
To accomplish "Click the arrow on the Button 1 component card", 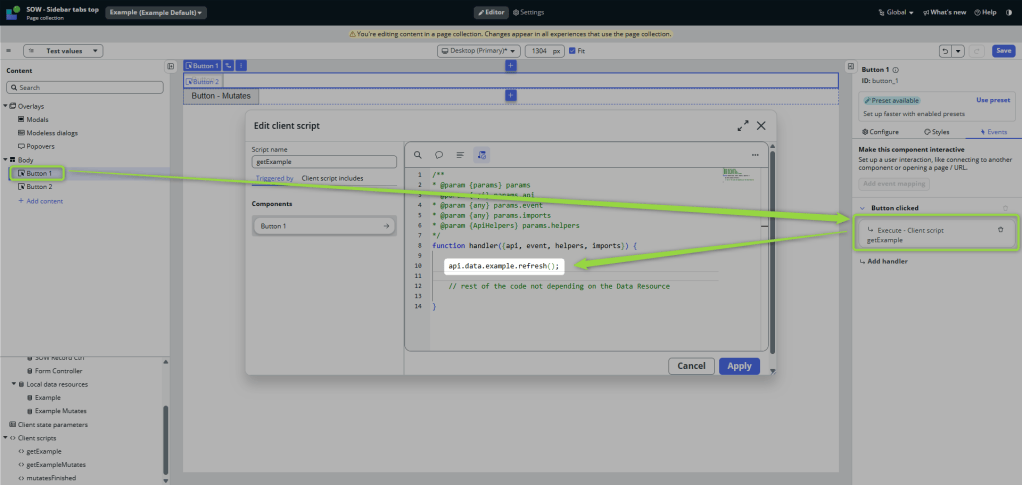I will point(387,226).
